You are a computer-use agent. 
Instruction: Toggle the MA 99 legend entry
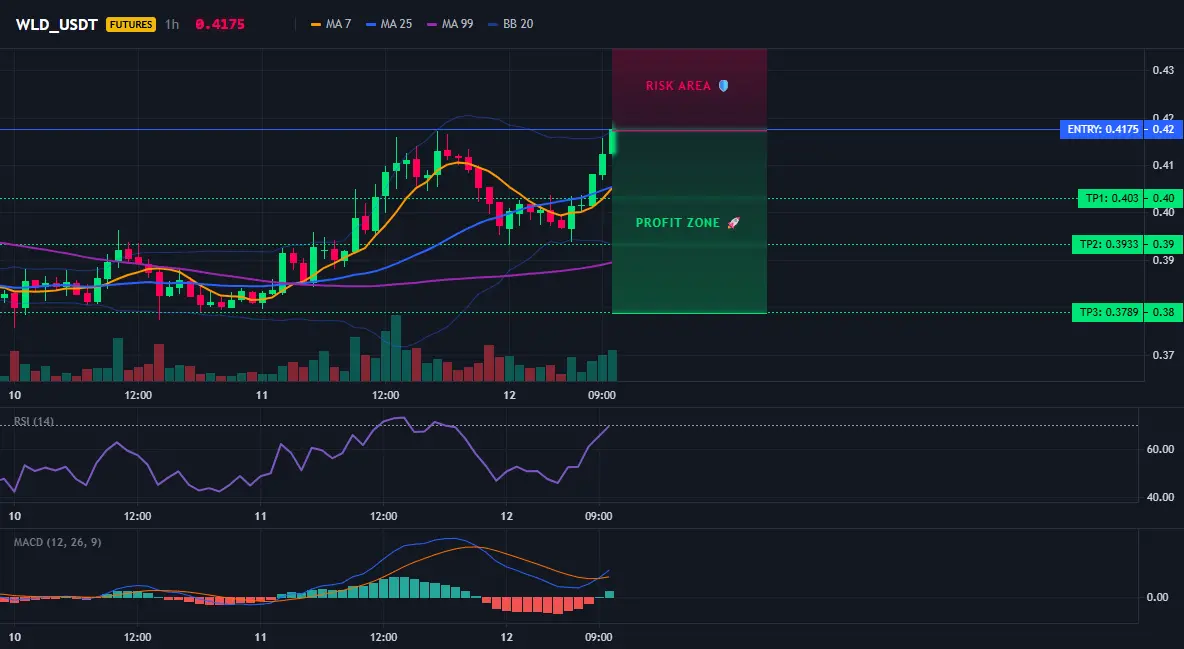(450, 24)
